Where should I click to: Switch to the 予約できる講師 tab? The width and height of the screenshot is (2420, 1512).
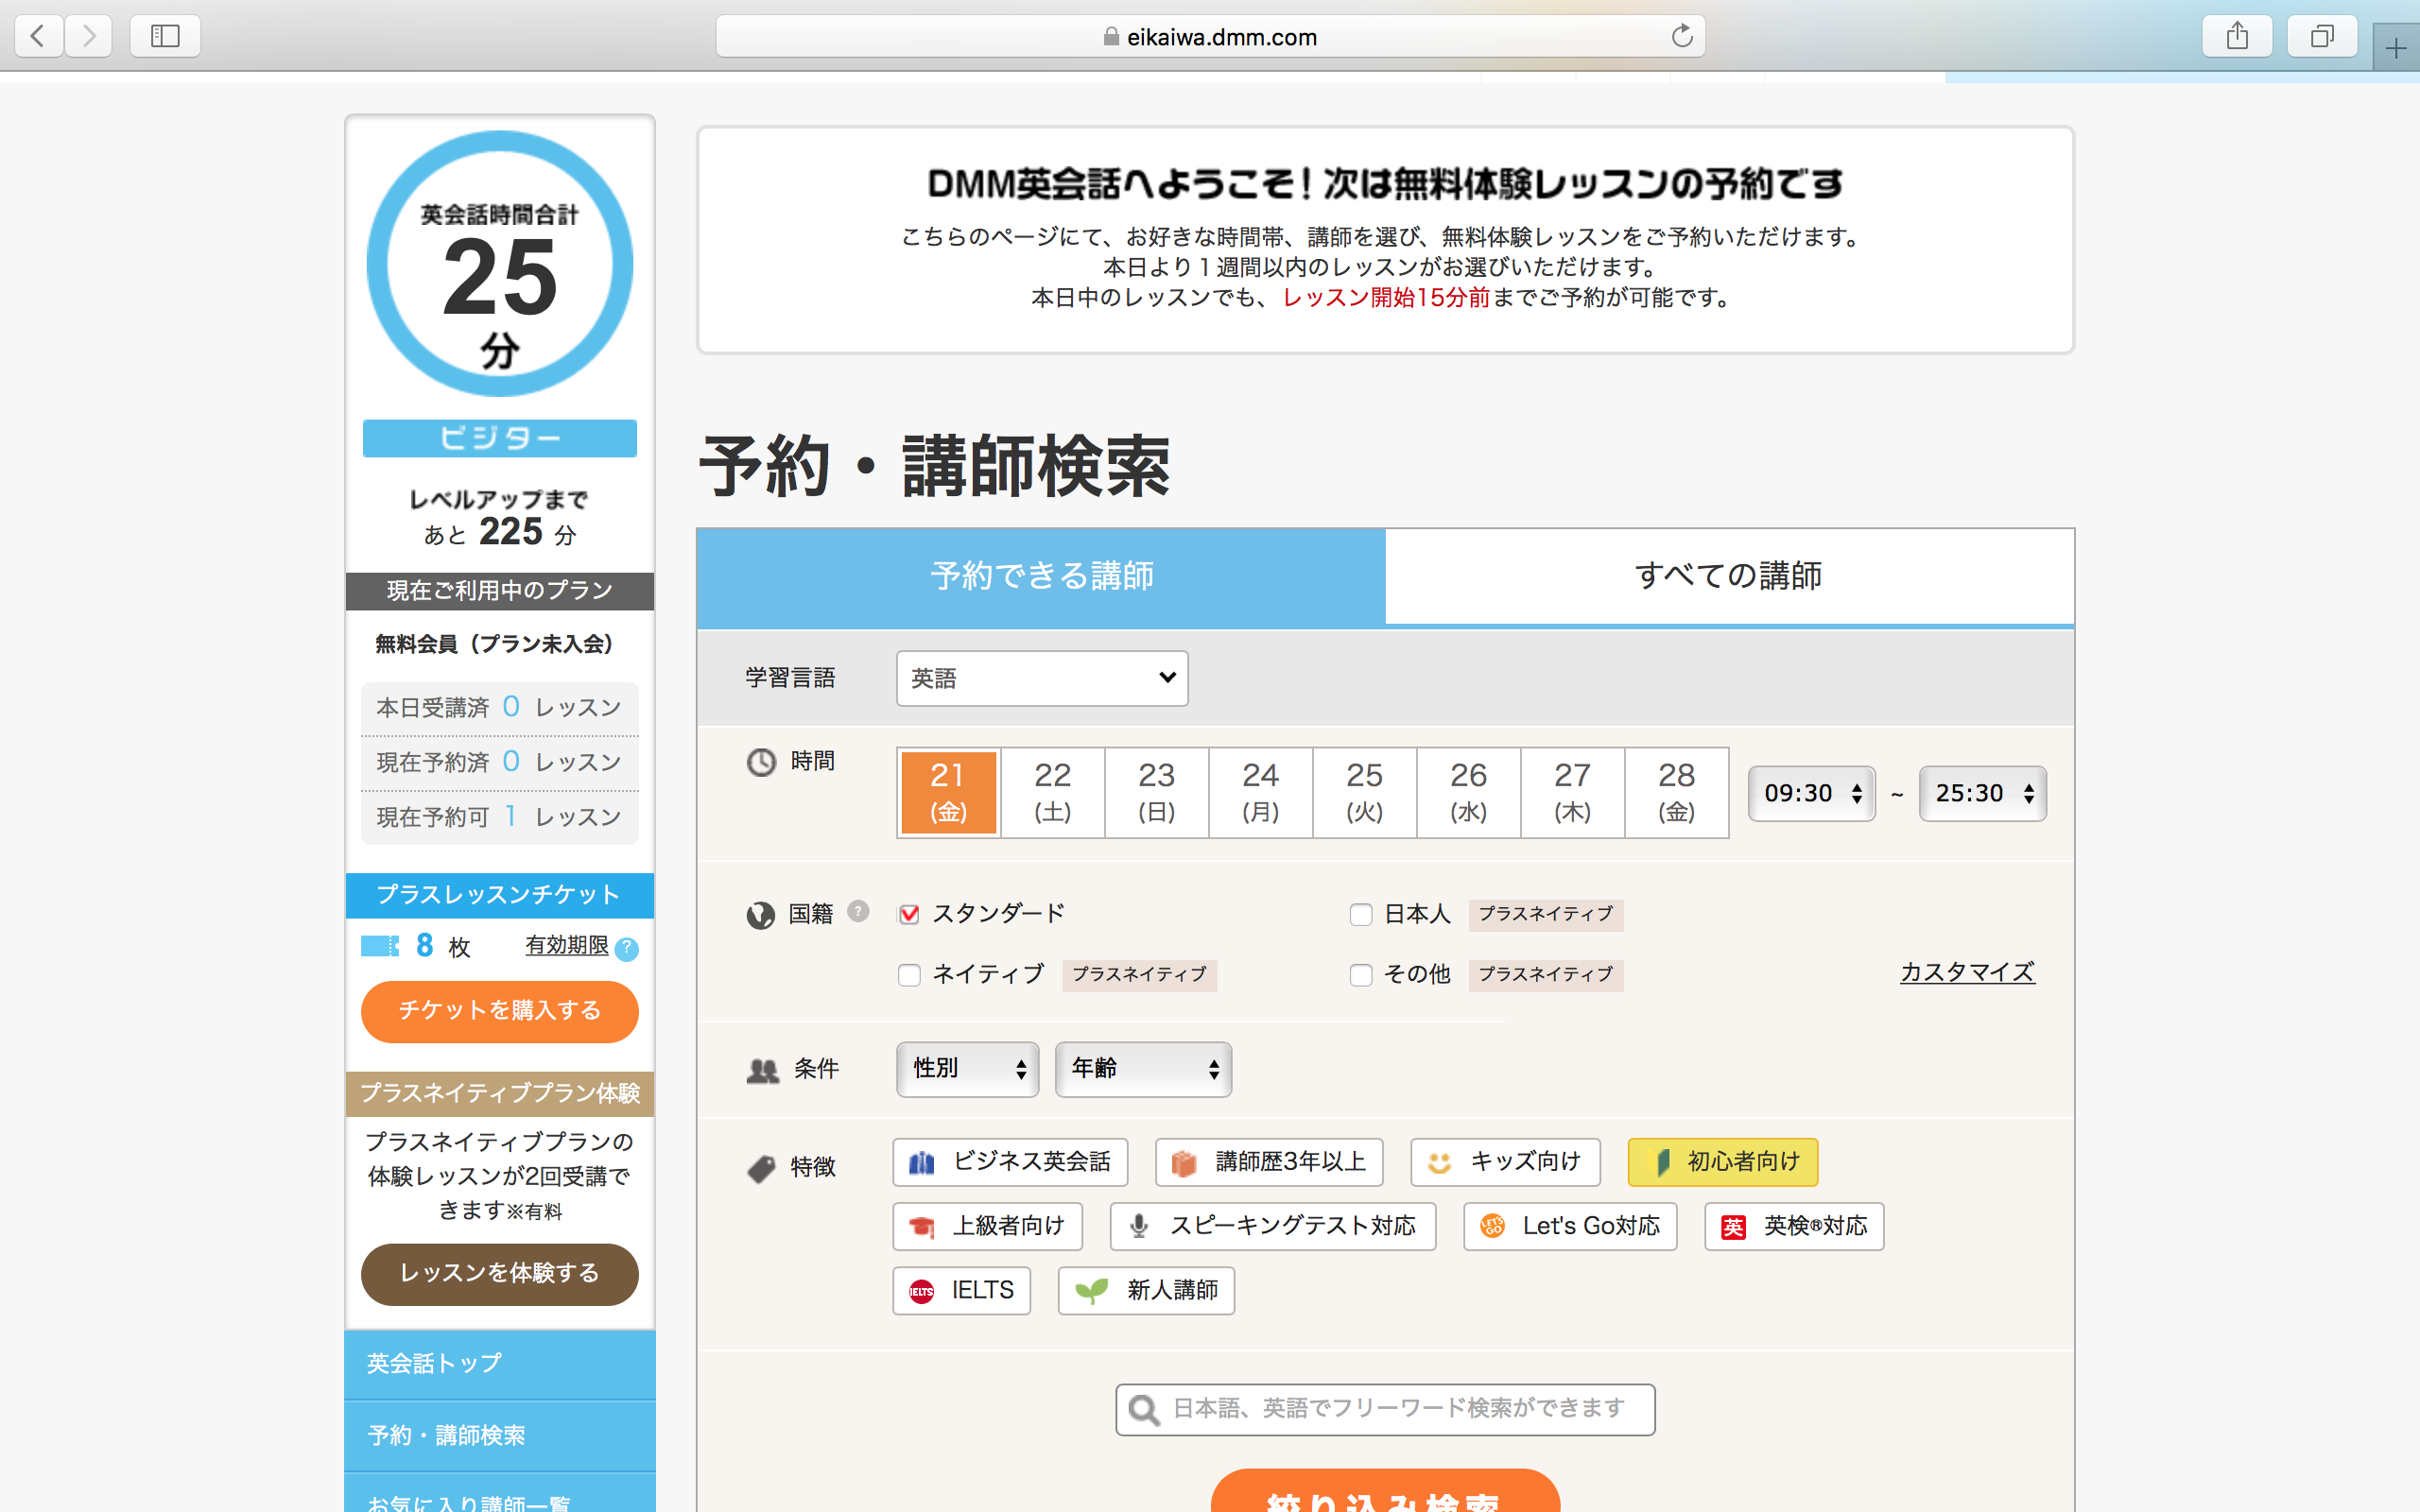1041,577
